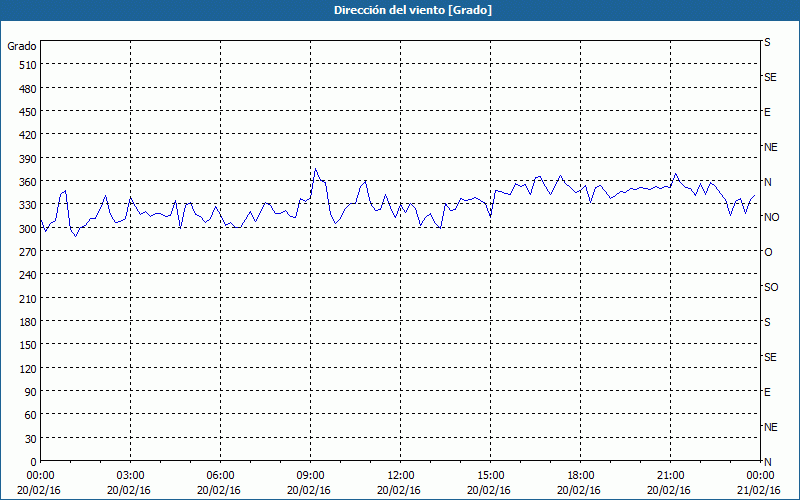
Task: Click the 60 left-axis label
Action: coord(31,415)
